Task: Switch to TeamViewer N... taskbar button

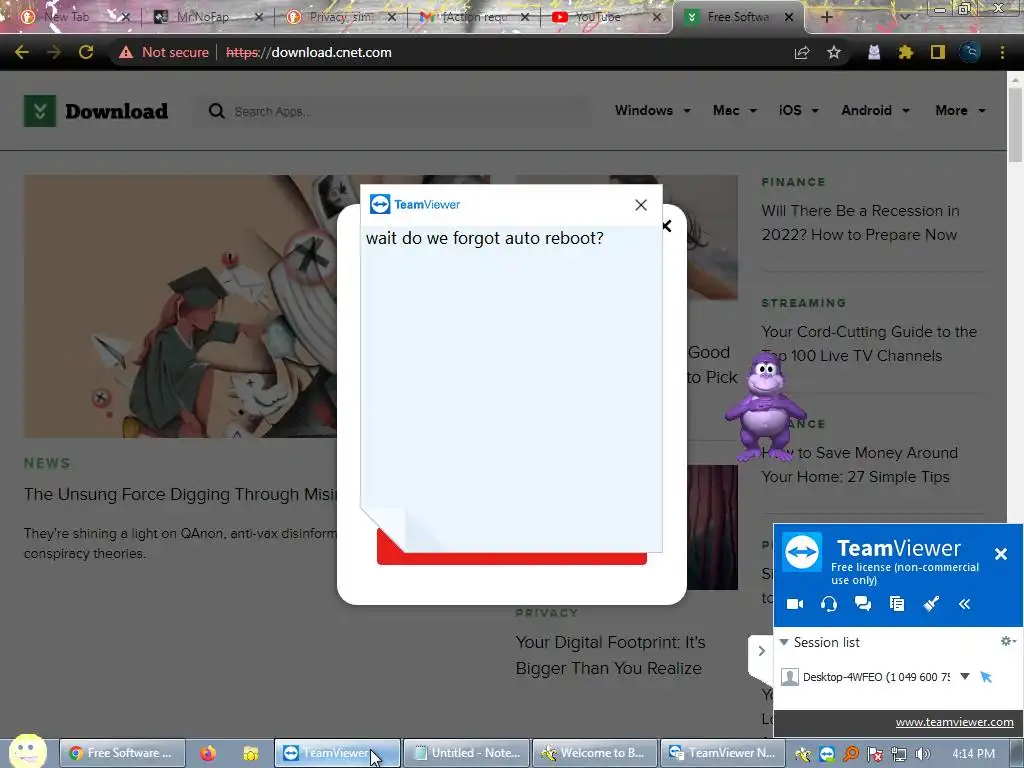Action: tap(724, 753)
